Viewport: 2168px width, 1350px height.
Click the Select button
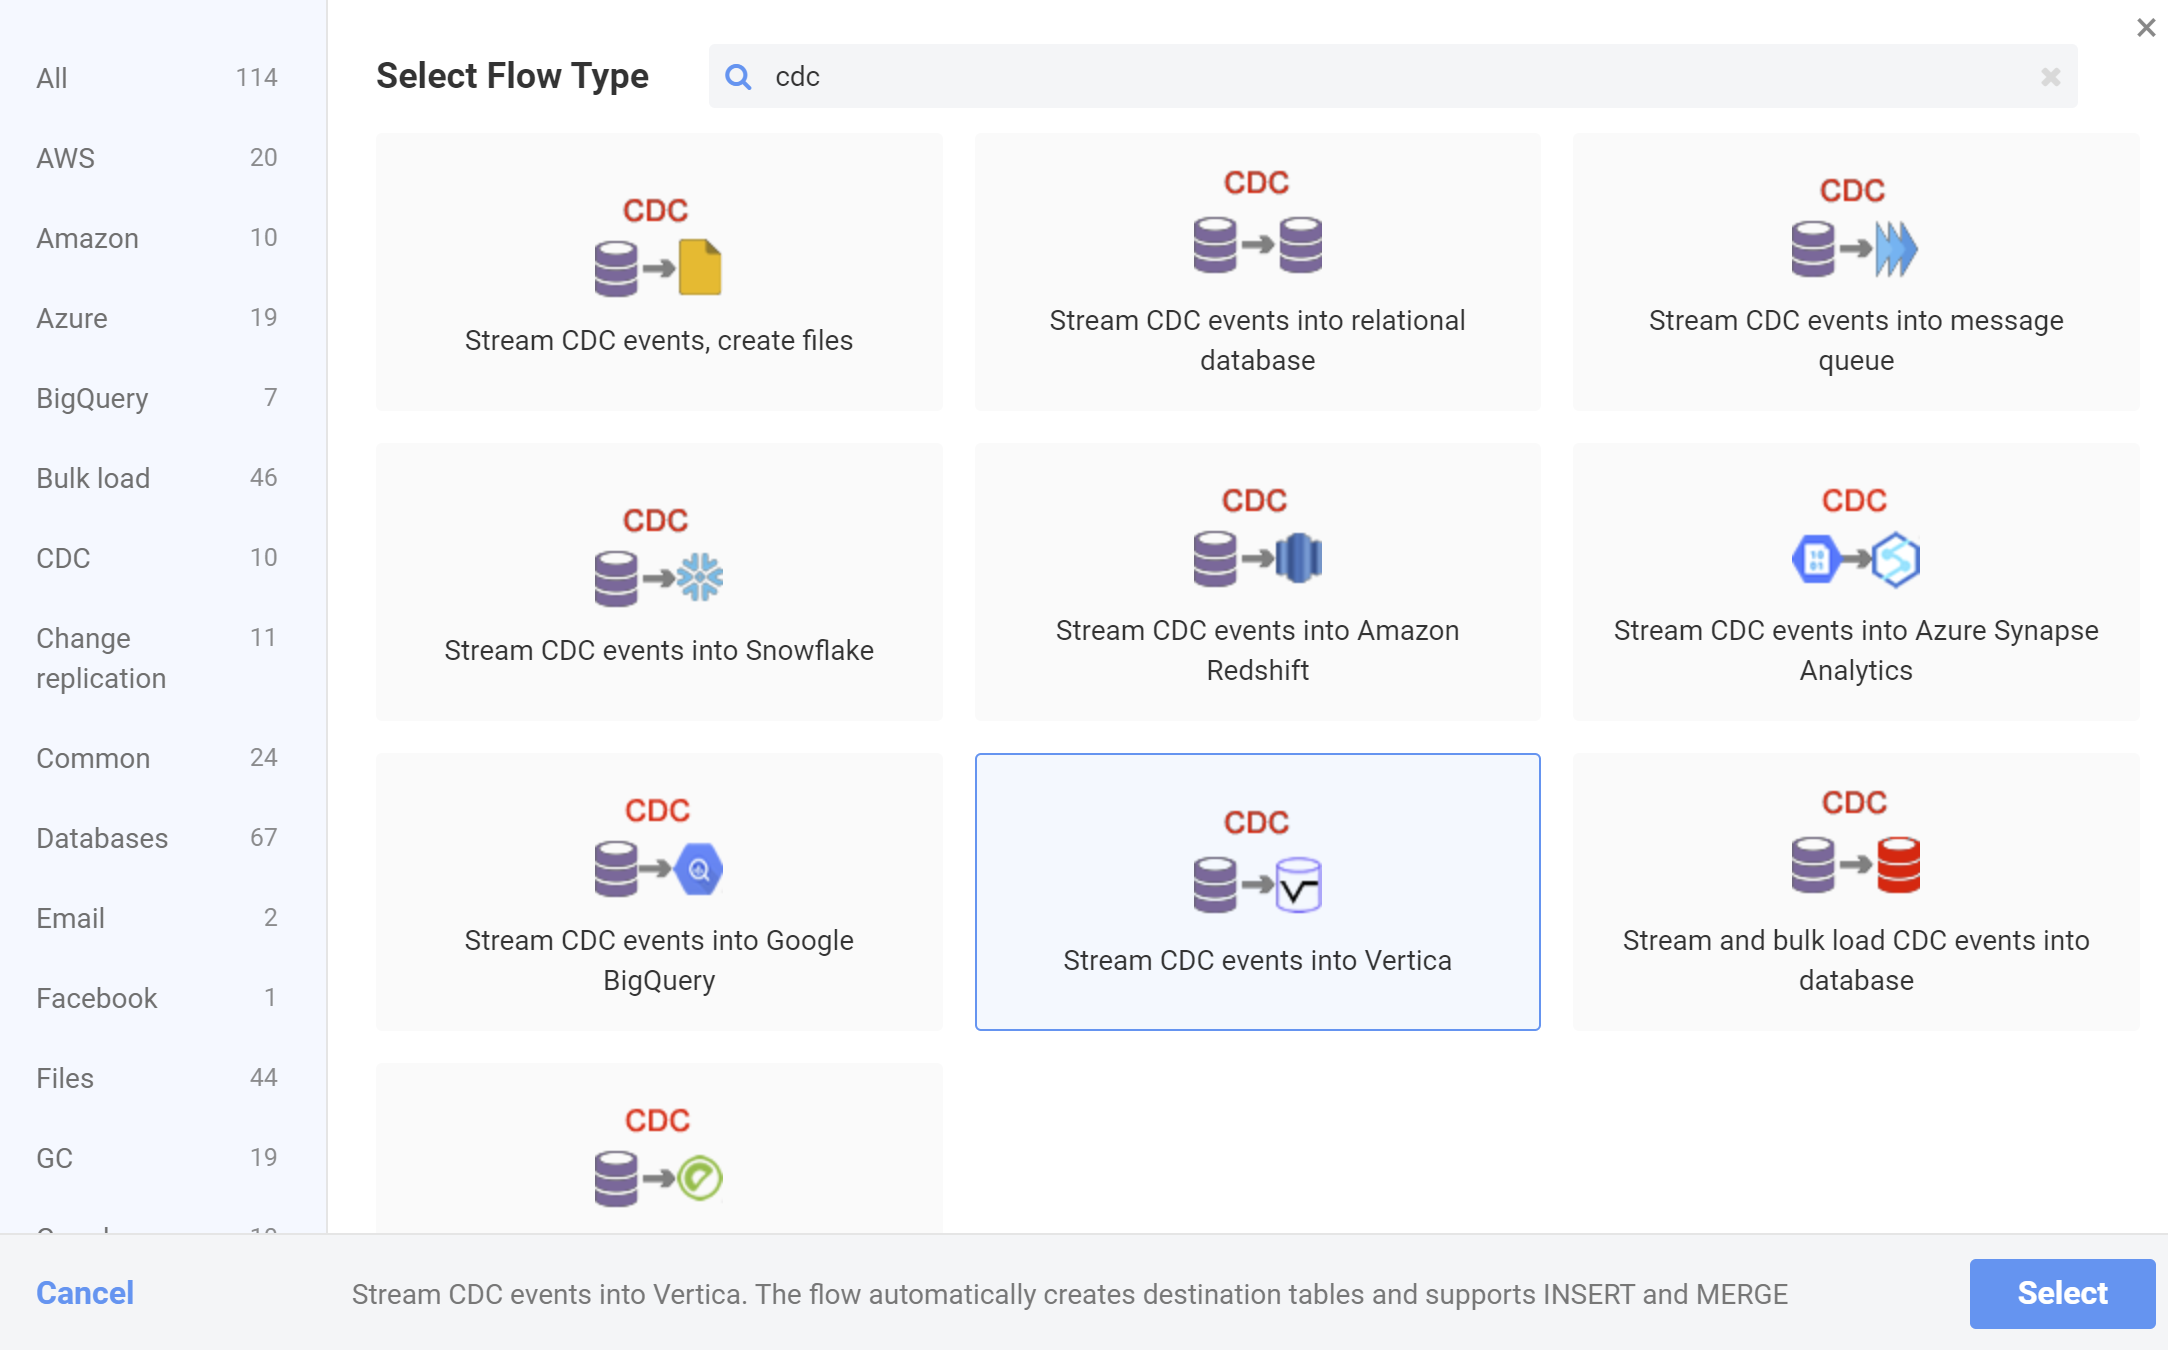2062,1293
